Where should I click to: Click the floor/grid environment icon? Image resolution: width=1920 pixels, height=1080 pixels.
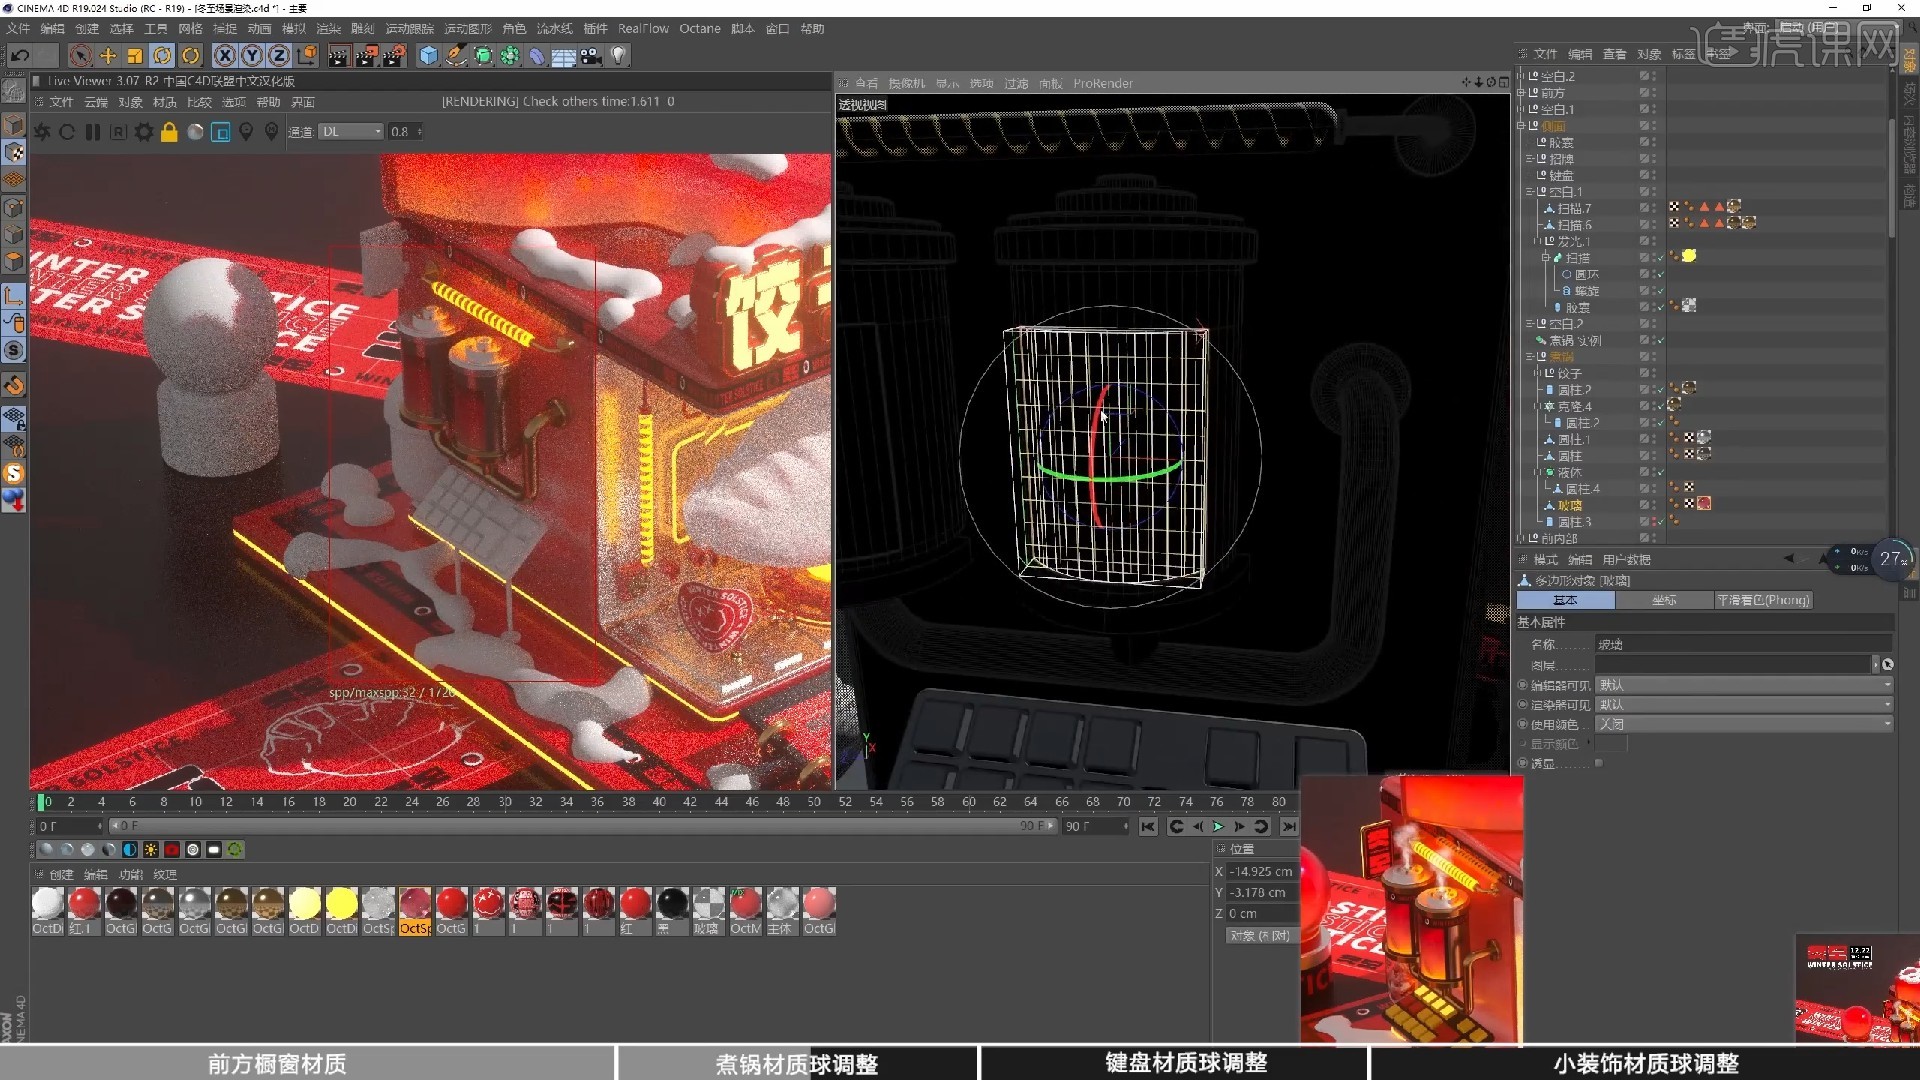[x=564, y=56]
